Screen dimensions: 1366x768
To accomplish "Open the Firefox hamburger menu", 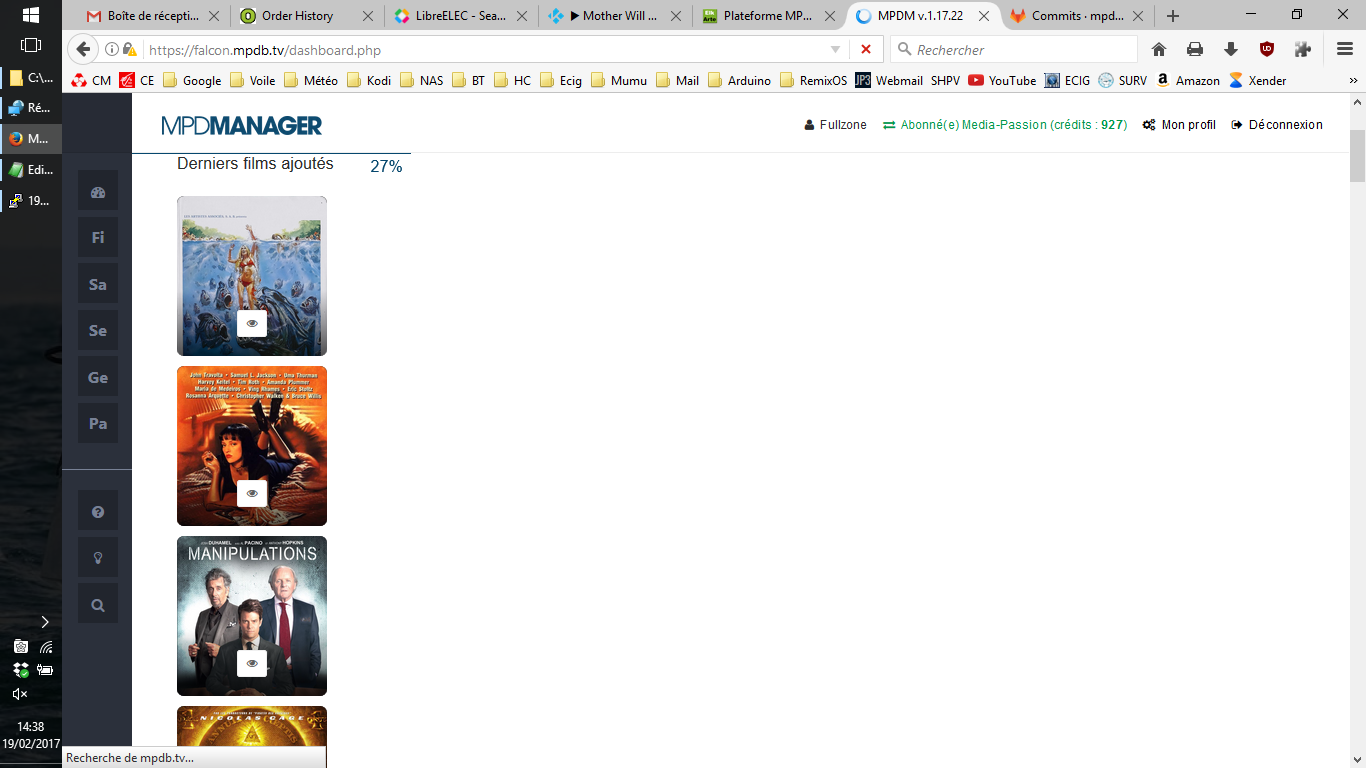I will [1345, 50].
